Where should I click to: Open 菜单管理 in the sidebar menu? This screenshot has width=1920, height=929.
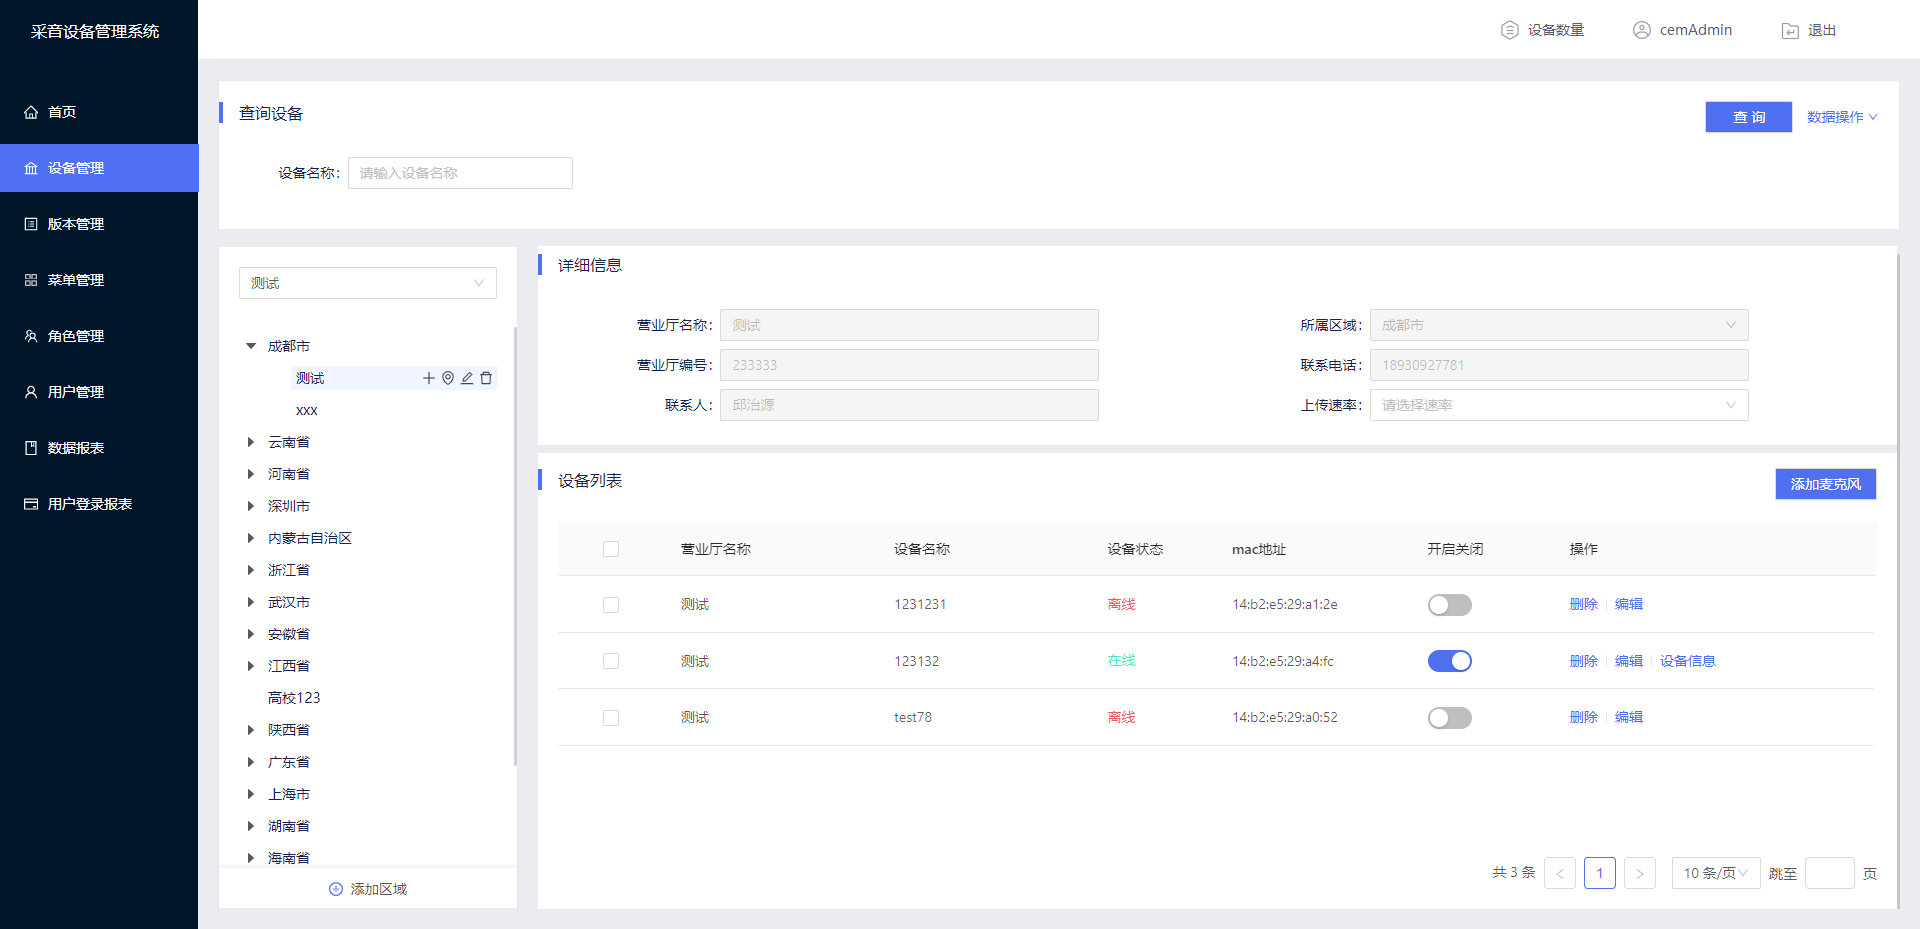pos(99,280)
